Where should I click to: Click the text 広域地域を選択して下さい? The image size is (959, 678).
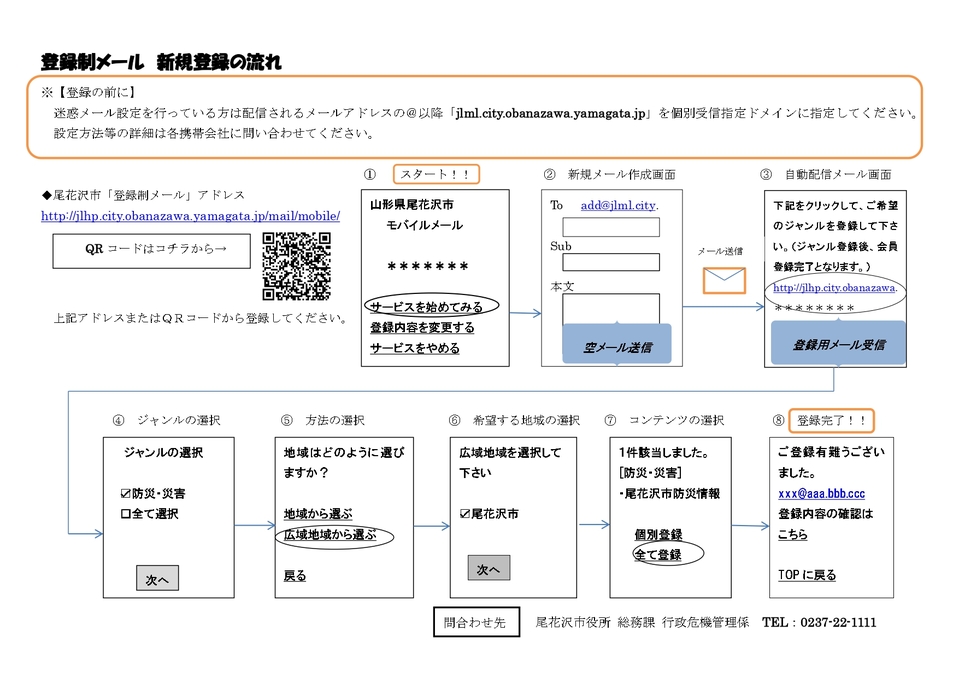(510, 462)
